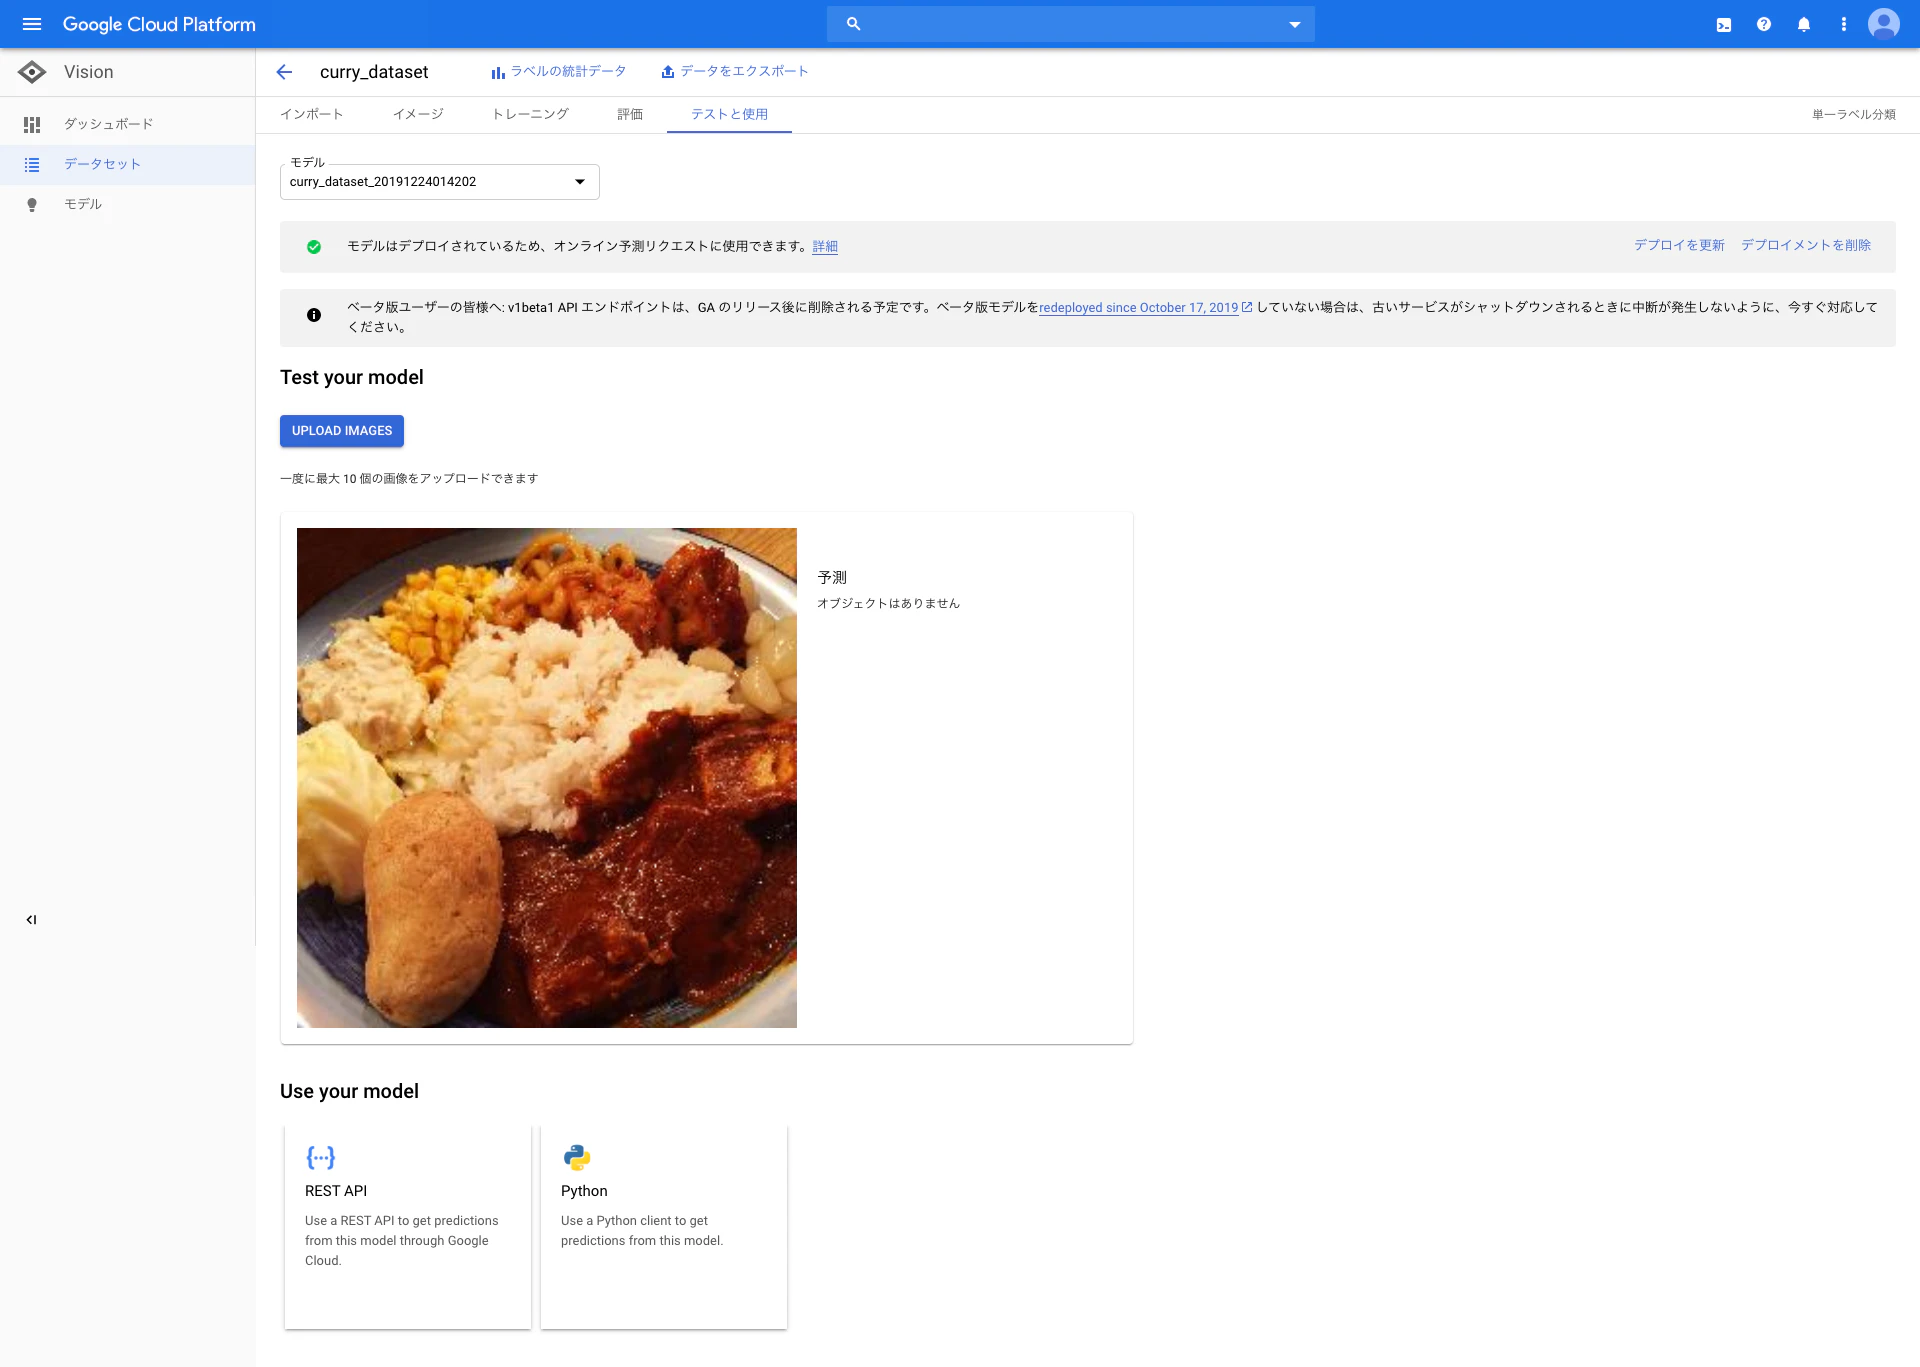Open the hamburger navigation menu
The height and width of the screenshot is (1367, 1920).
point(32,24)
